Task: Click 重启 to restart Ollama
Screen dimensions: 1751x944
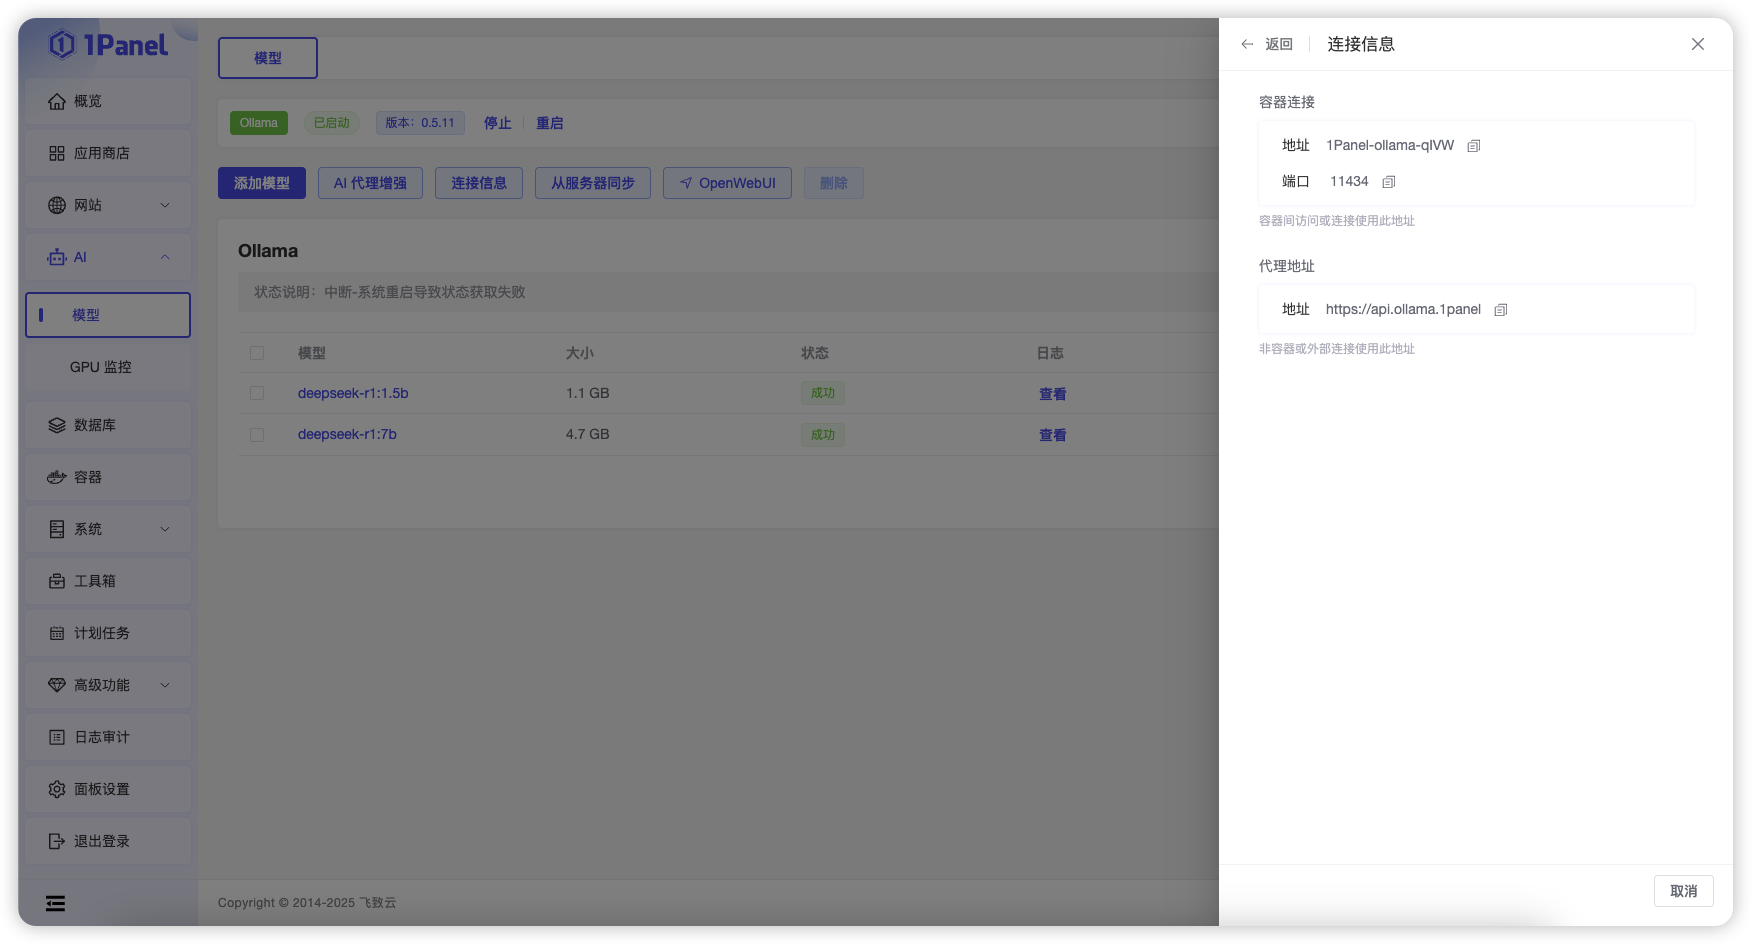Action: point(550,123)
